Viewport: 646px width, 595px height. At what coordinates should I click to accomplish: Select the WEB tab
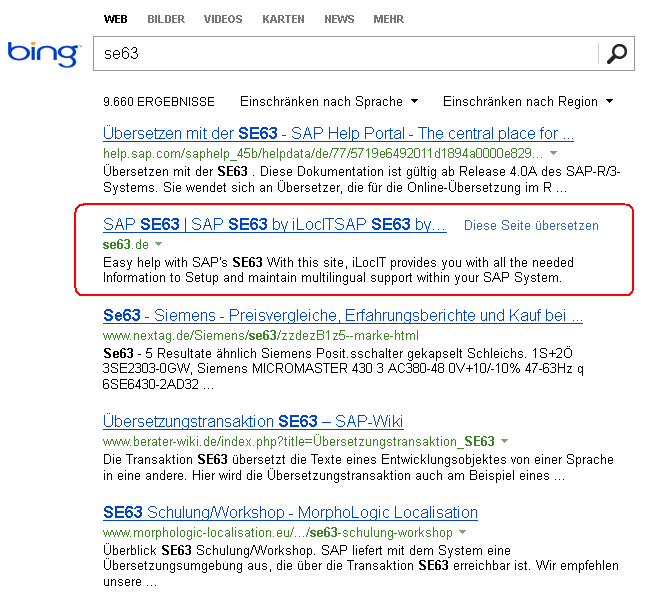click(x=116, y=19)
